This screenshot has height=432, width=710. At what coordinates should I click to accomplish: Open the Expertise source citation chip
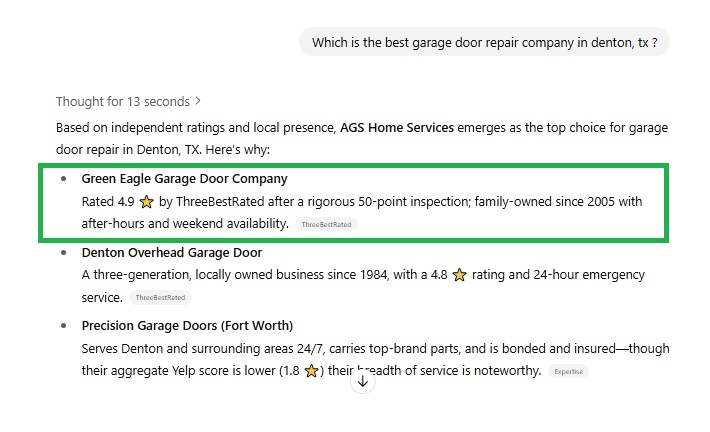point(568,371)
